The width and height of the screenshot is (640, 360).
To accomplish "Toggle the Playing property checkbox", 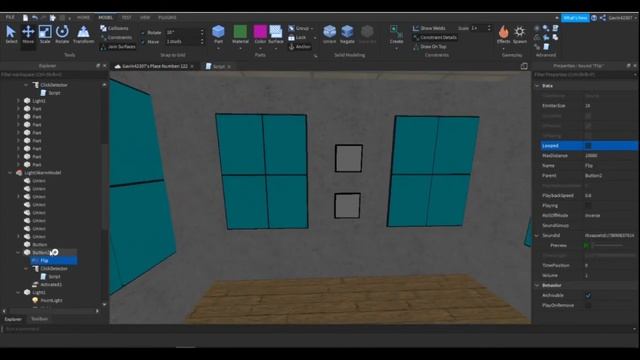I will (588, 205).
